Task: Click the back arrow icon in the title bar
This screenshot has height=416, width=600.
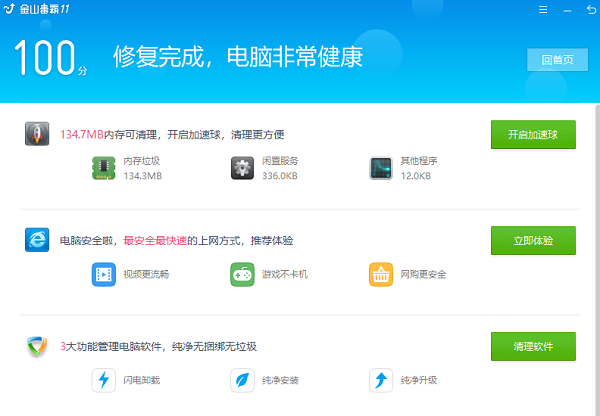Action: click(592, 10)
